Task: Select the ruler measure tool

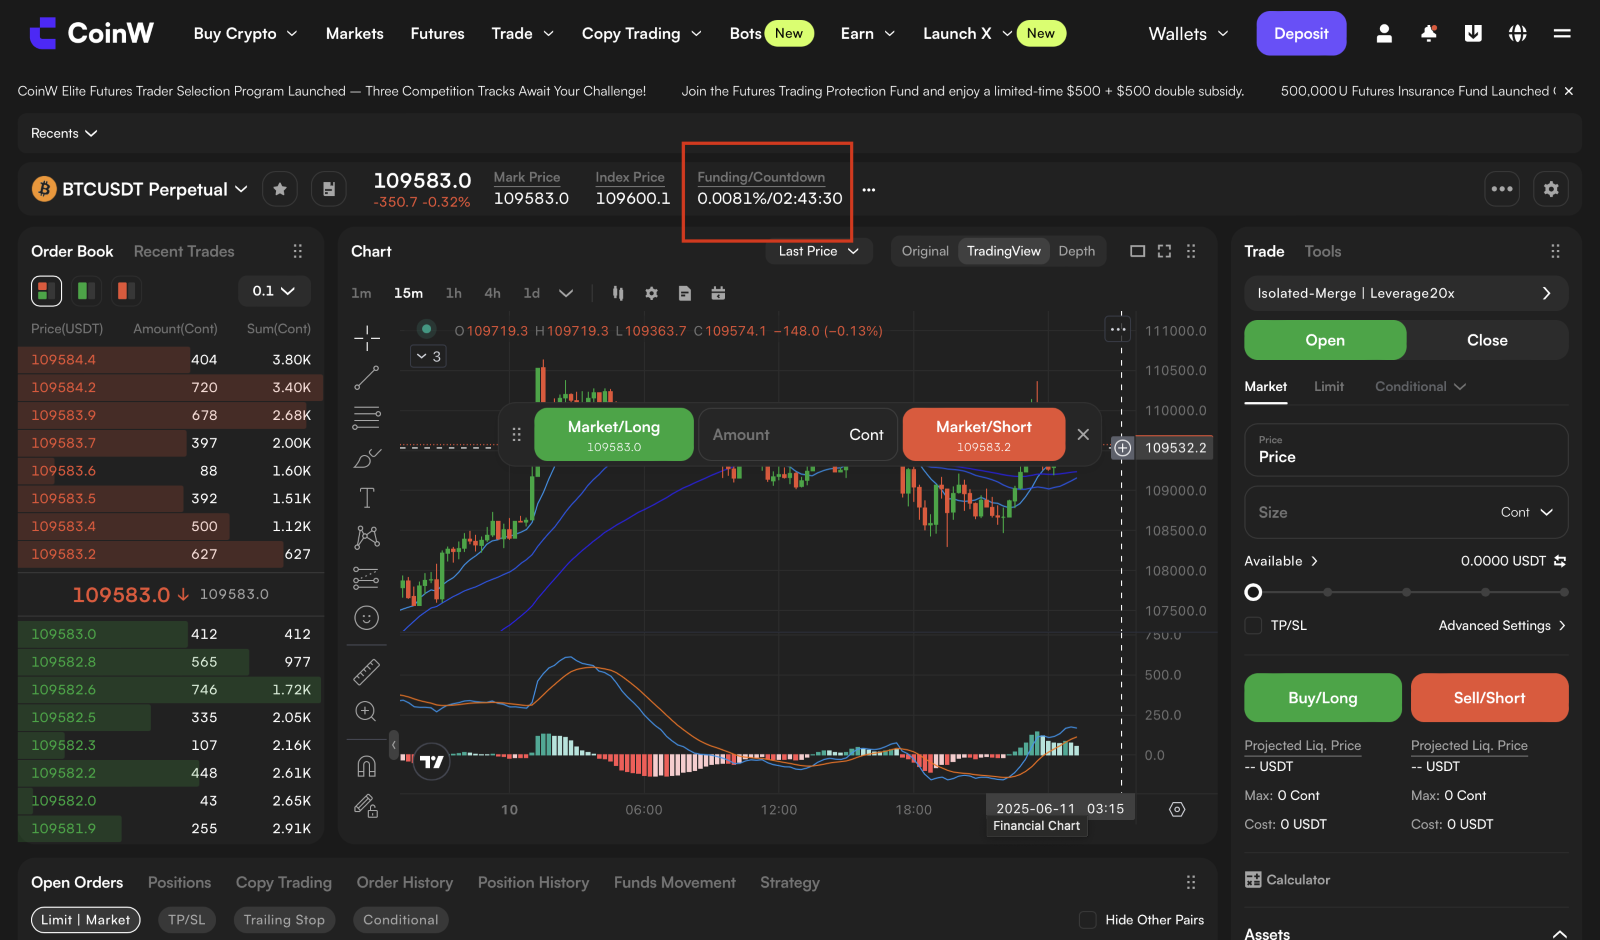Action: [x=367, y=672]
